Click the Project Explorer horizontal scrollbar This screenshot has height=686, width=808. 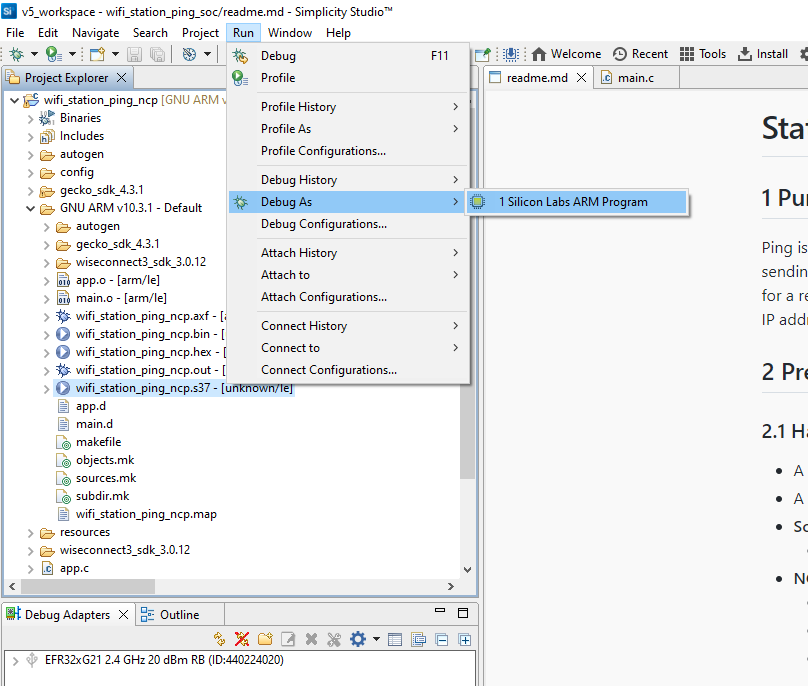(x=88, y=586)
